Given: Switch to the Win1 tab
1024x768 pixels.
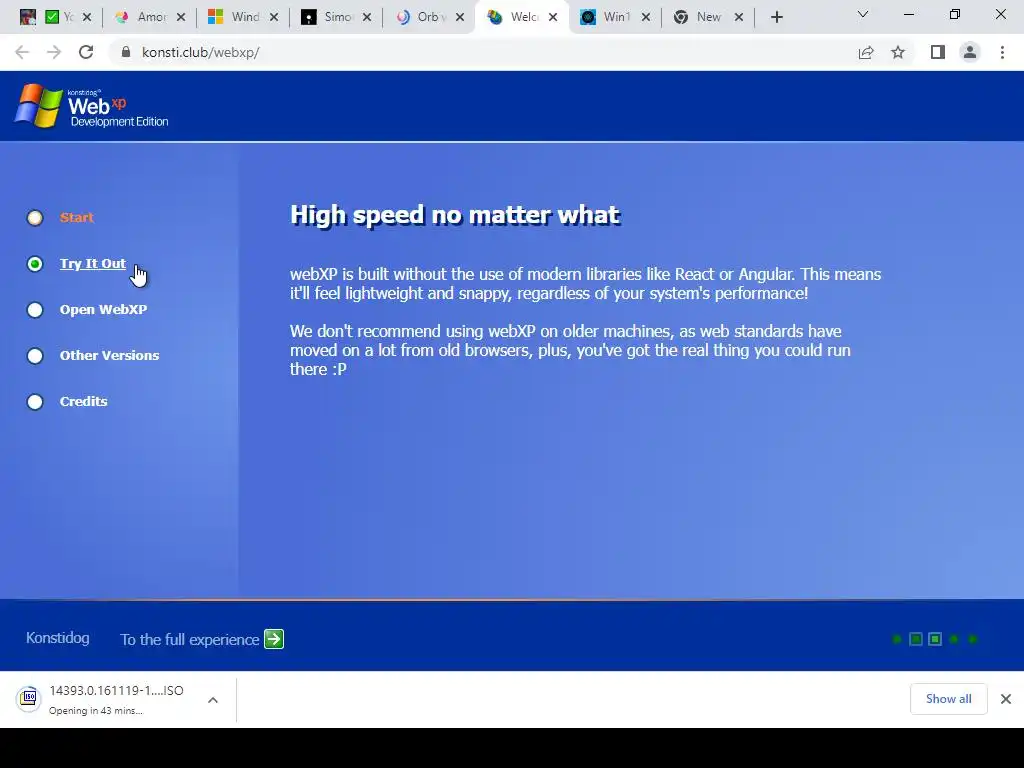Looking at the screenshot, I should point(615,17).
